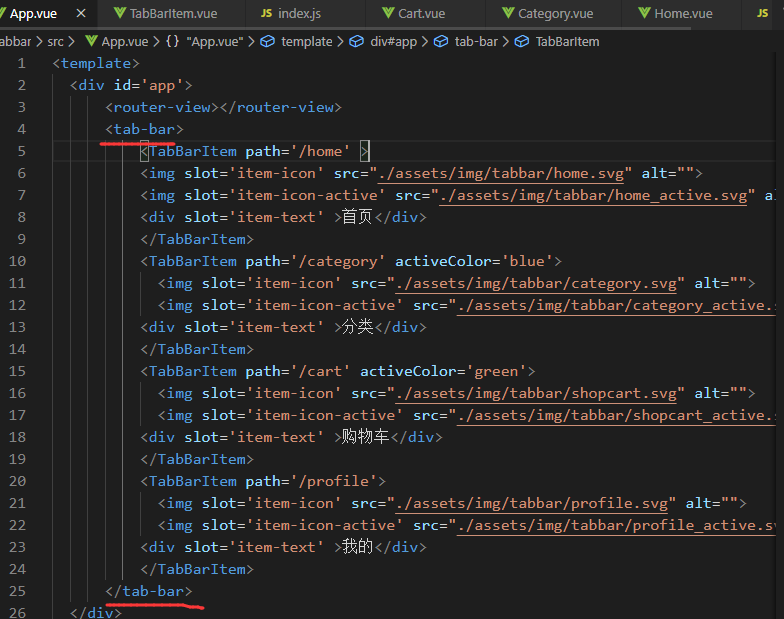Click the Vue icon on TabBarItem.vue tab
Image resolution: width=784 pixels, height=619 pixels.
point(118,14)
